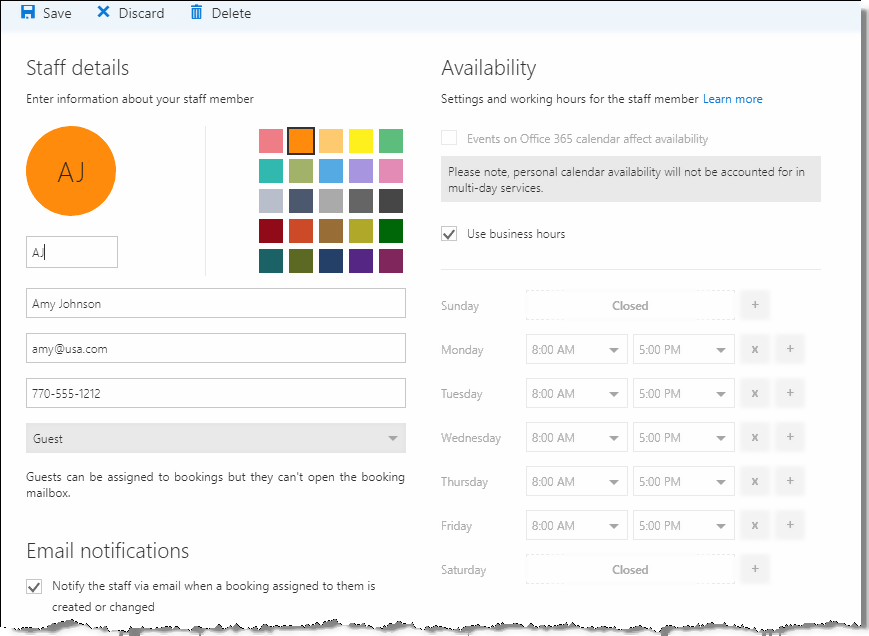Pick the yellow color swatch
The height and width of the screenshot is (636, 869).
coord(361,140)
